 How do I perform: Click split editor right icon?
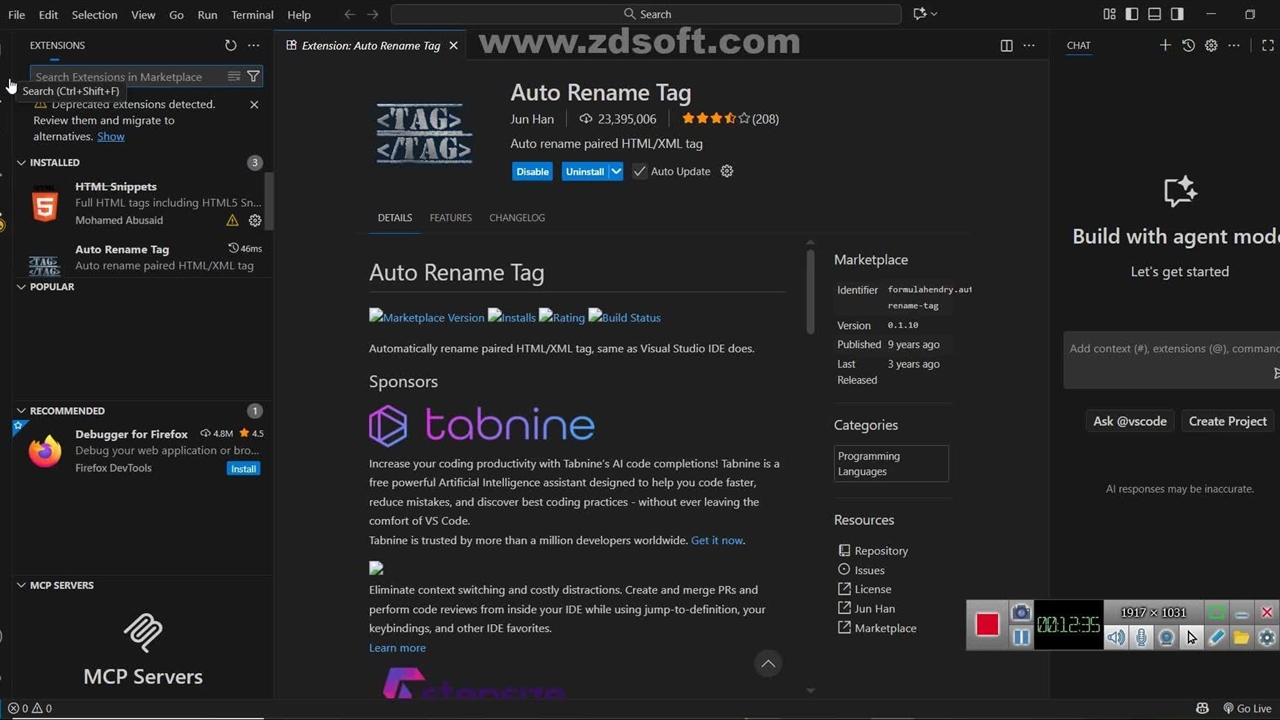pos(1007,45)
